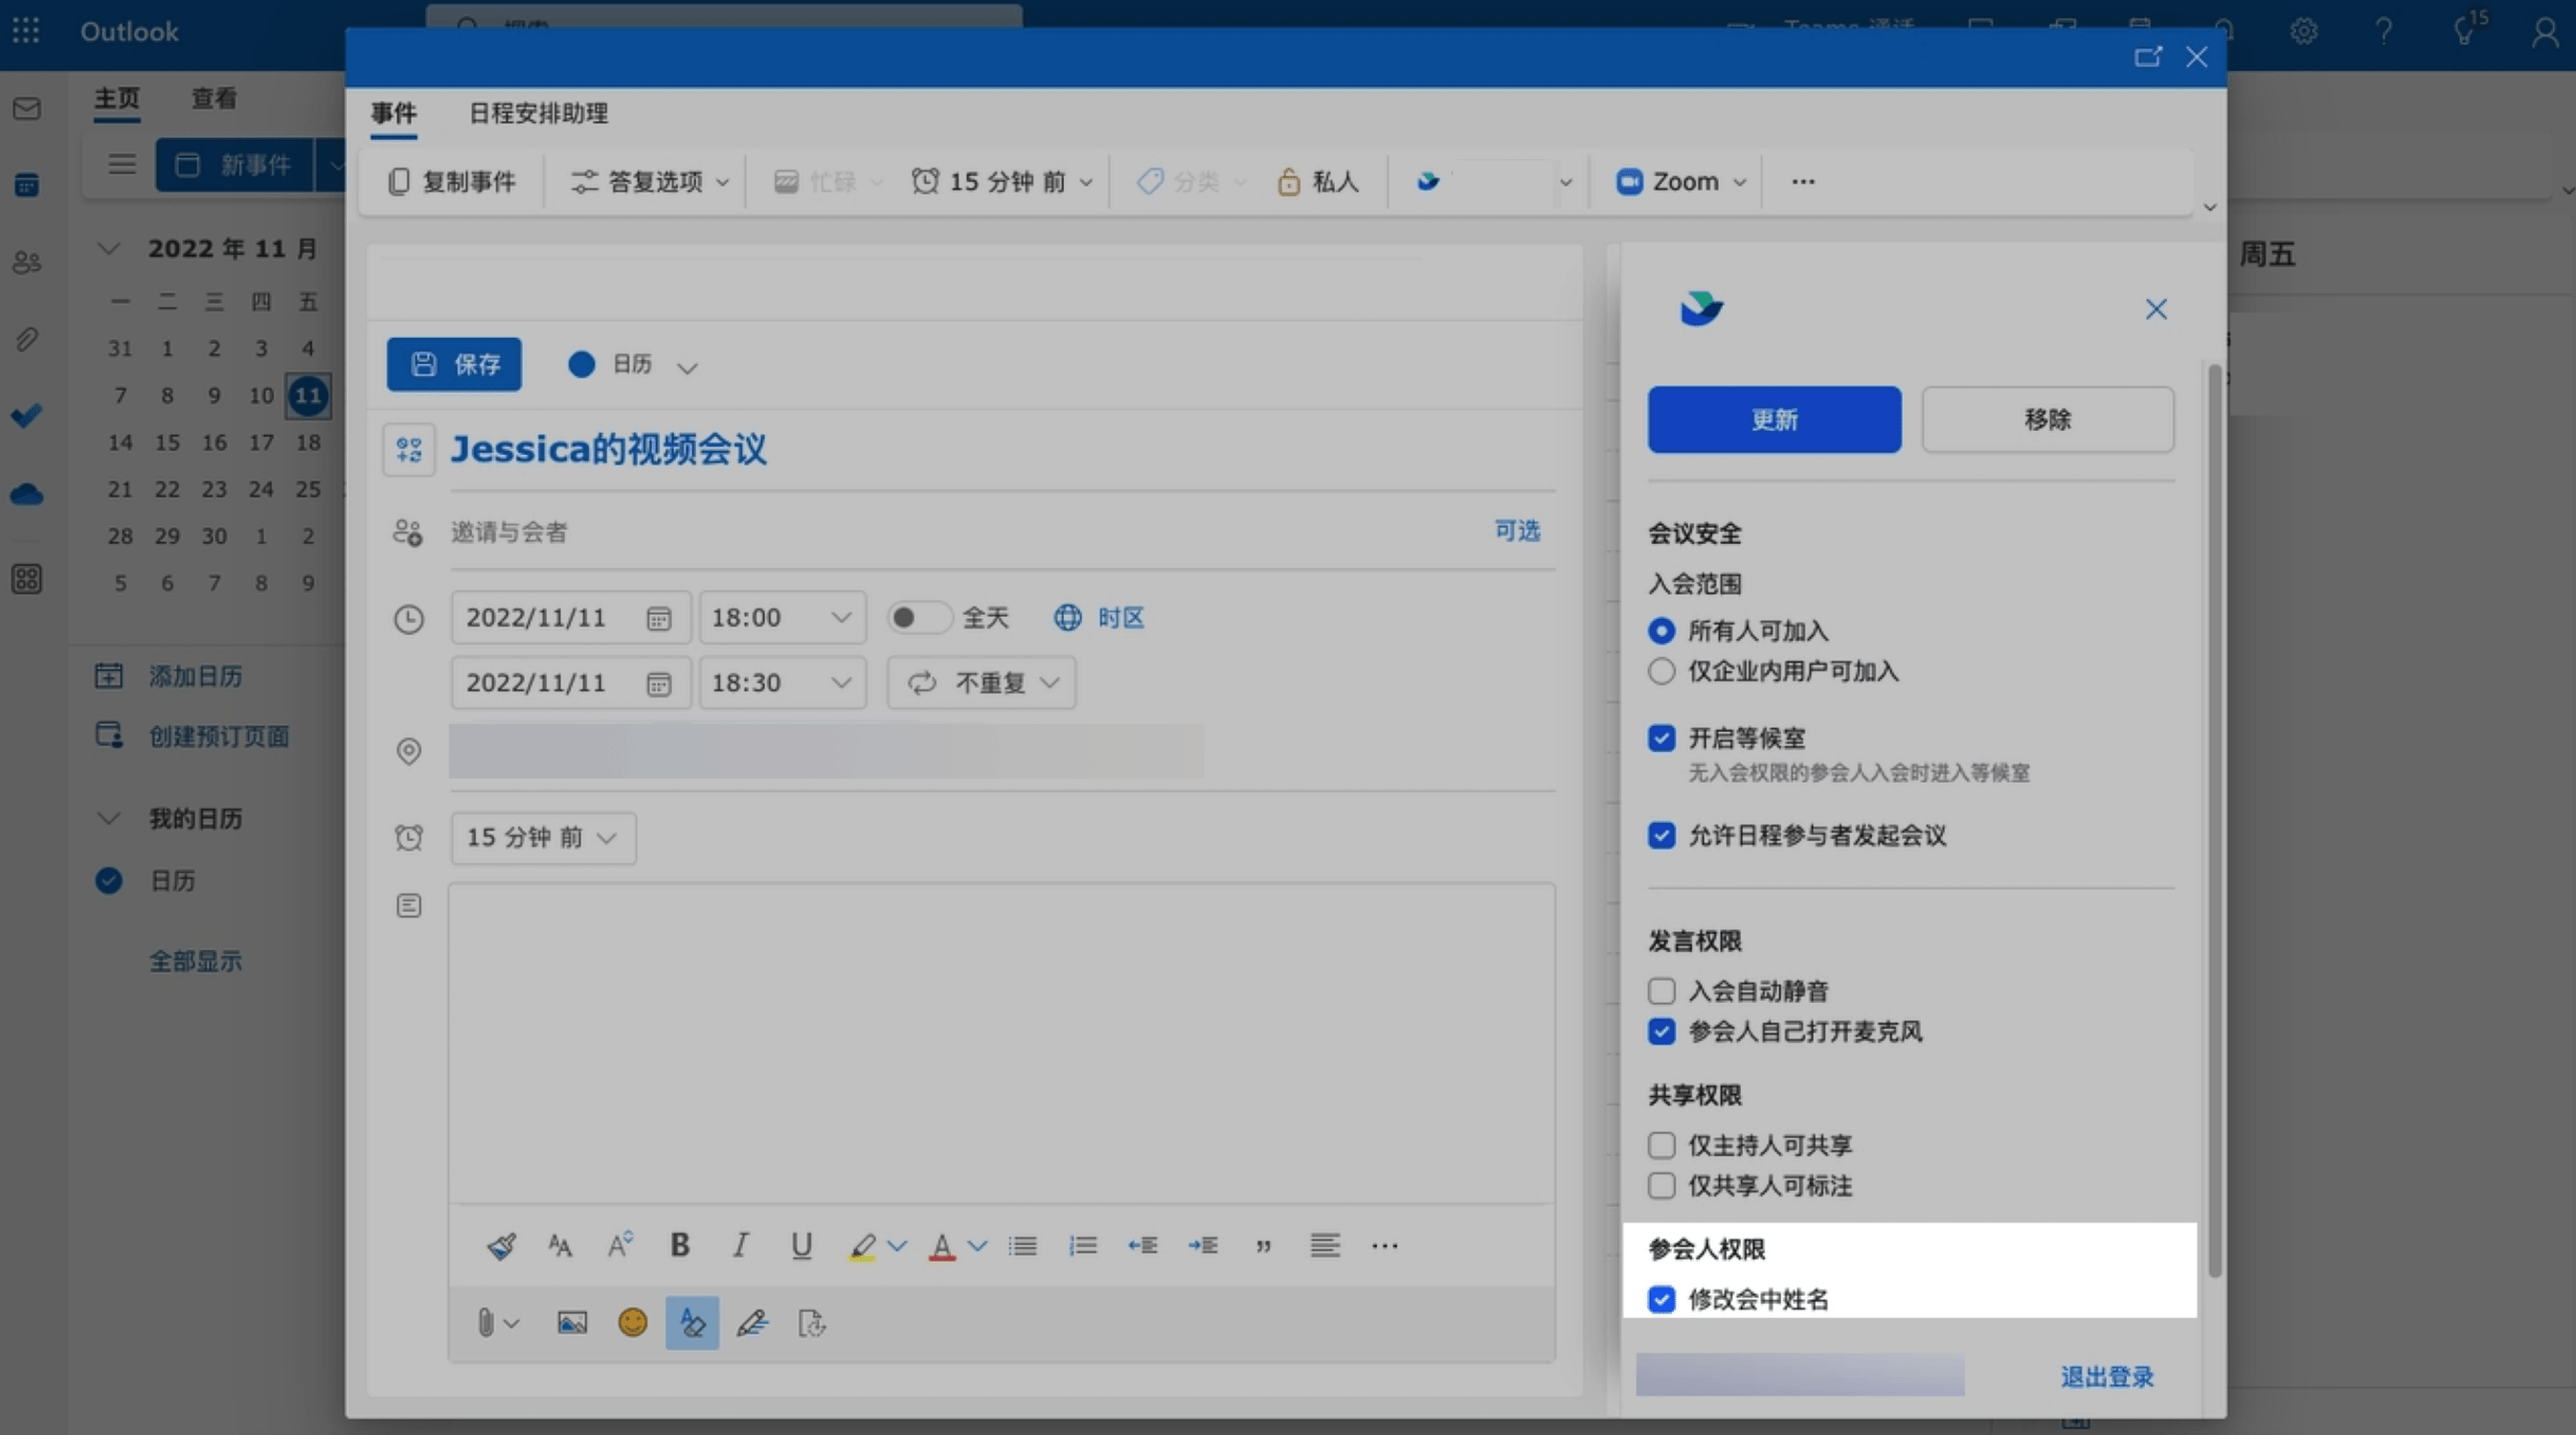Decrease paragraph indent

(x=1143, y=1246)
